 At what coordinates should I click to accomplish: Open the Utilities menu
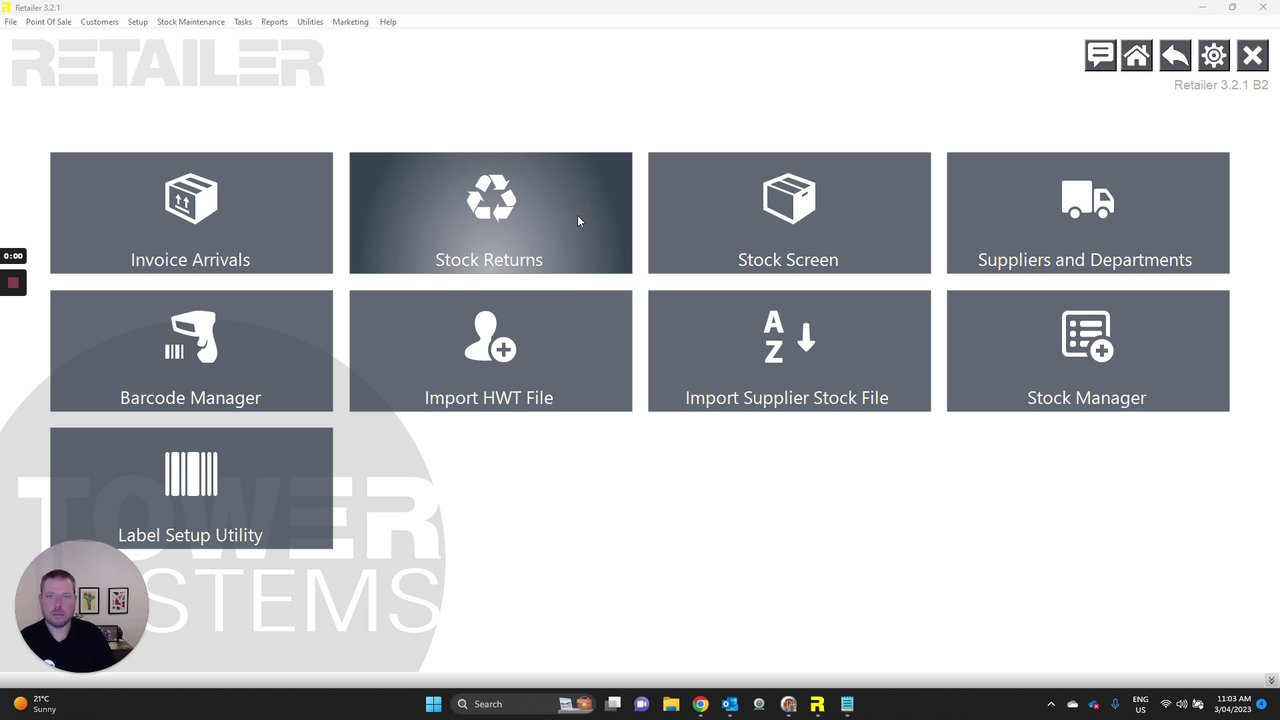[x=310, y=22]
